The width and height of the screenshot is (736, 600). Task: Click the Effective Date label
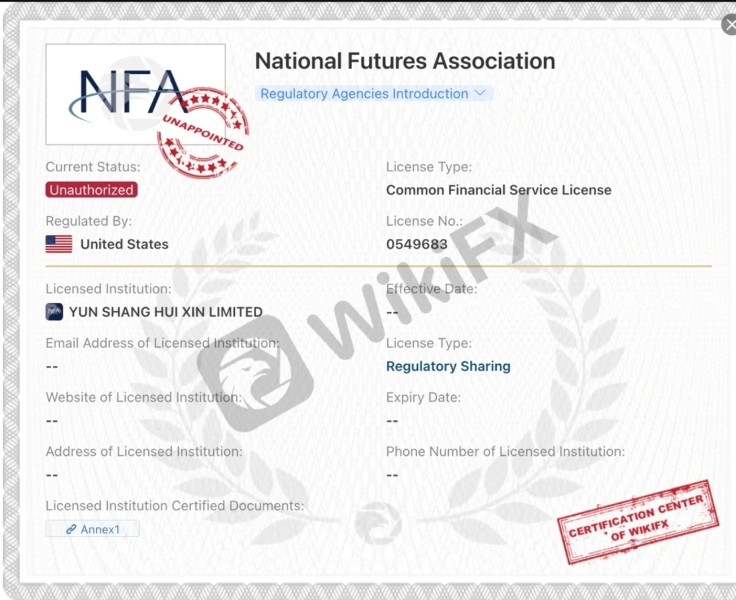pos(432,289)
